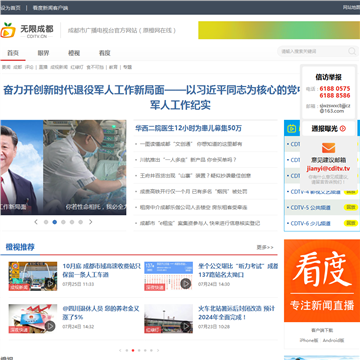Select the red active 橙视推荐 pagination dot
Screen dimensions: 360x360
(x=133, y=350)
